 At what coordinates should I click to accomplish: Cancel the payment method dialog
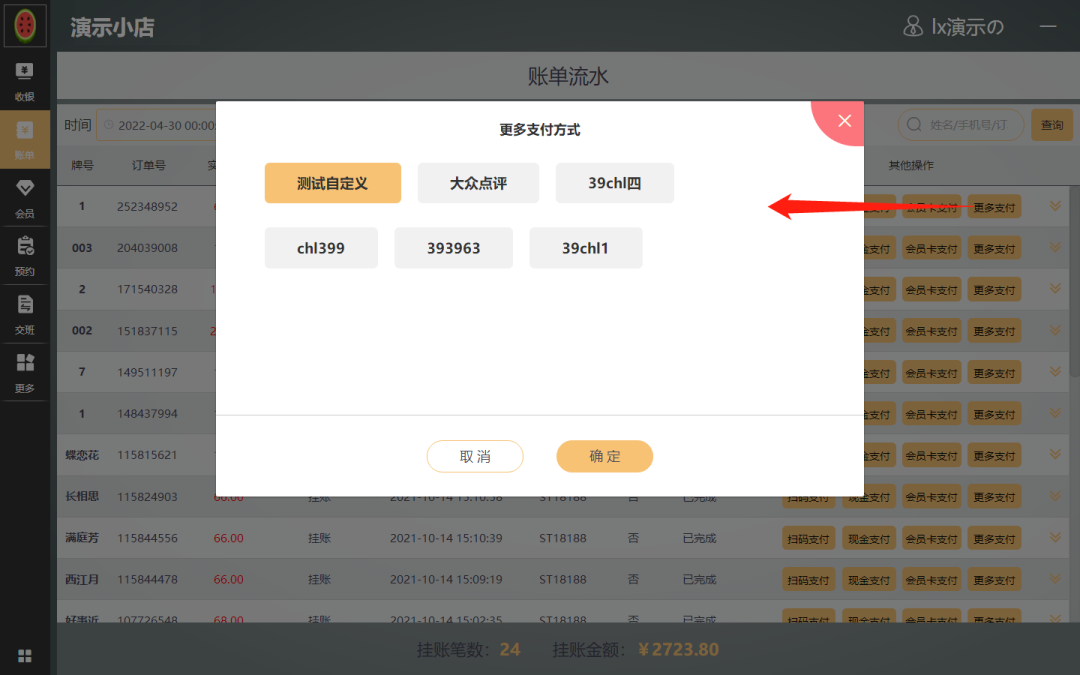click(475, 456)
